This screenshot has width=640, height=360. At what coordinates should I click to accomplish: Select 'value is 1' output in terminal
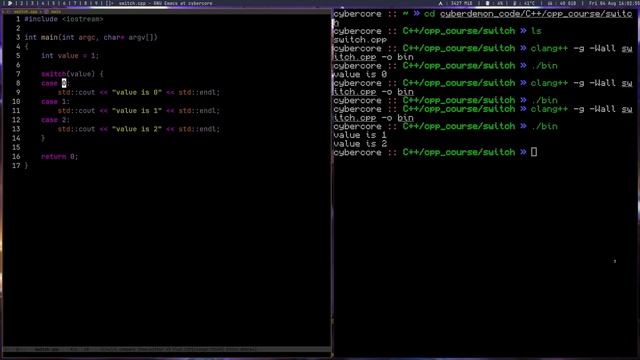360,135
